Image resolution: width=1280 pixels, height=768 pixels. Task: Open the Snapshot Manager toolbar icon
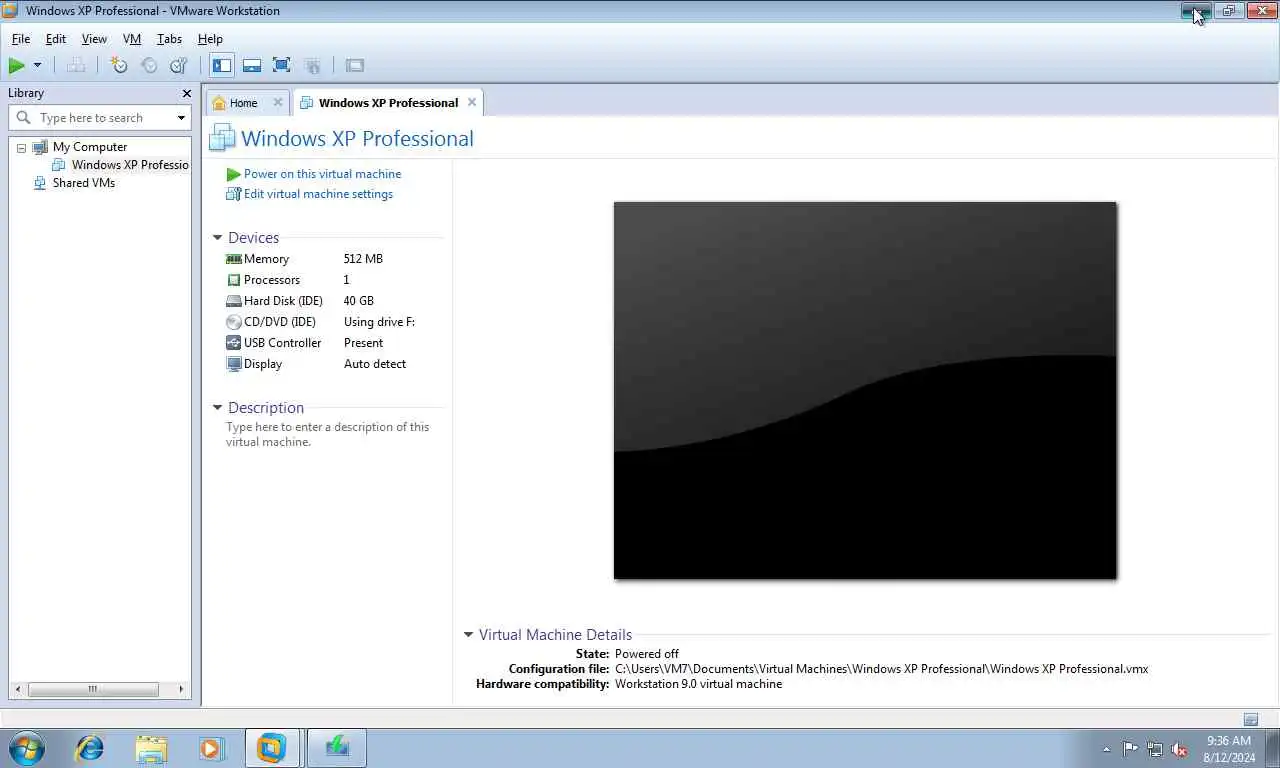(179, 66)
